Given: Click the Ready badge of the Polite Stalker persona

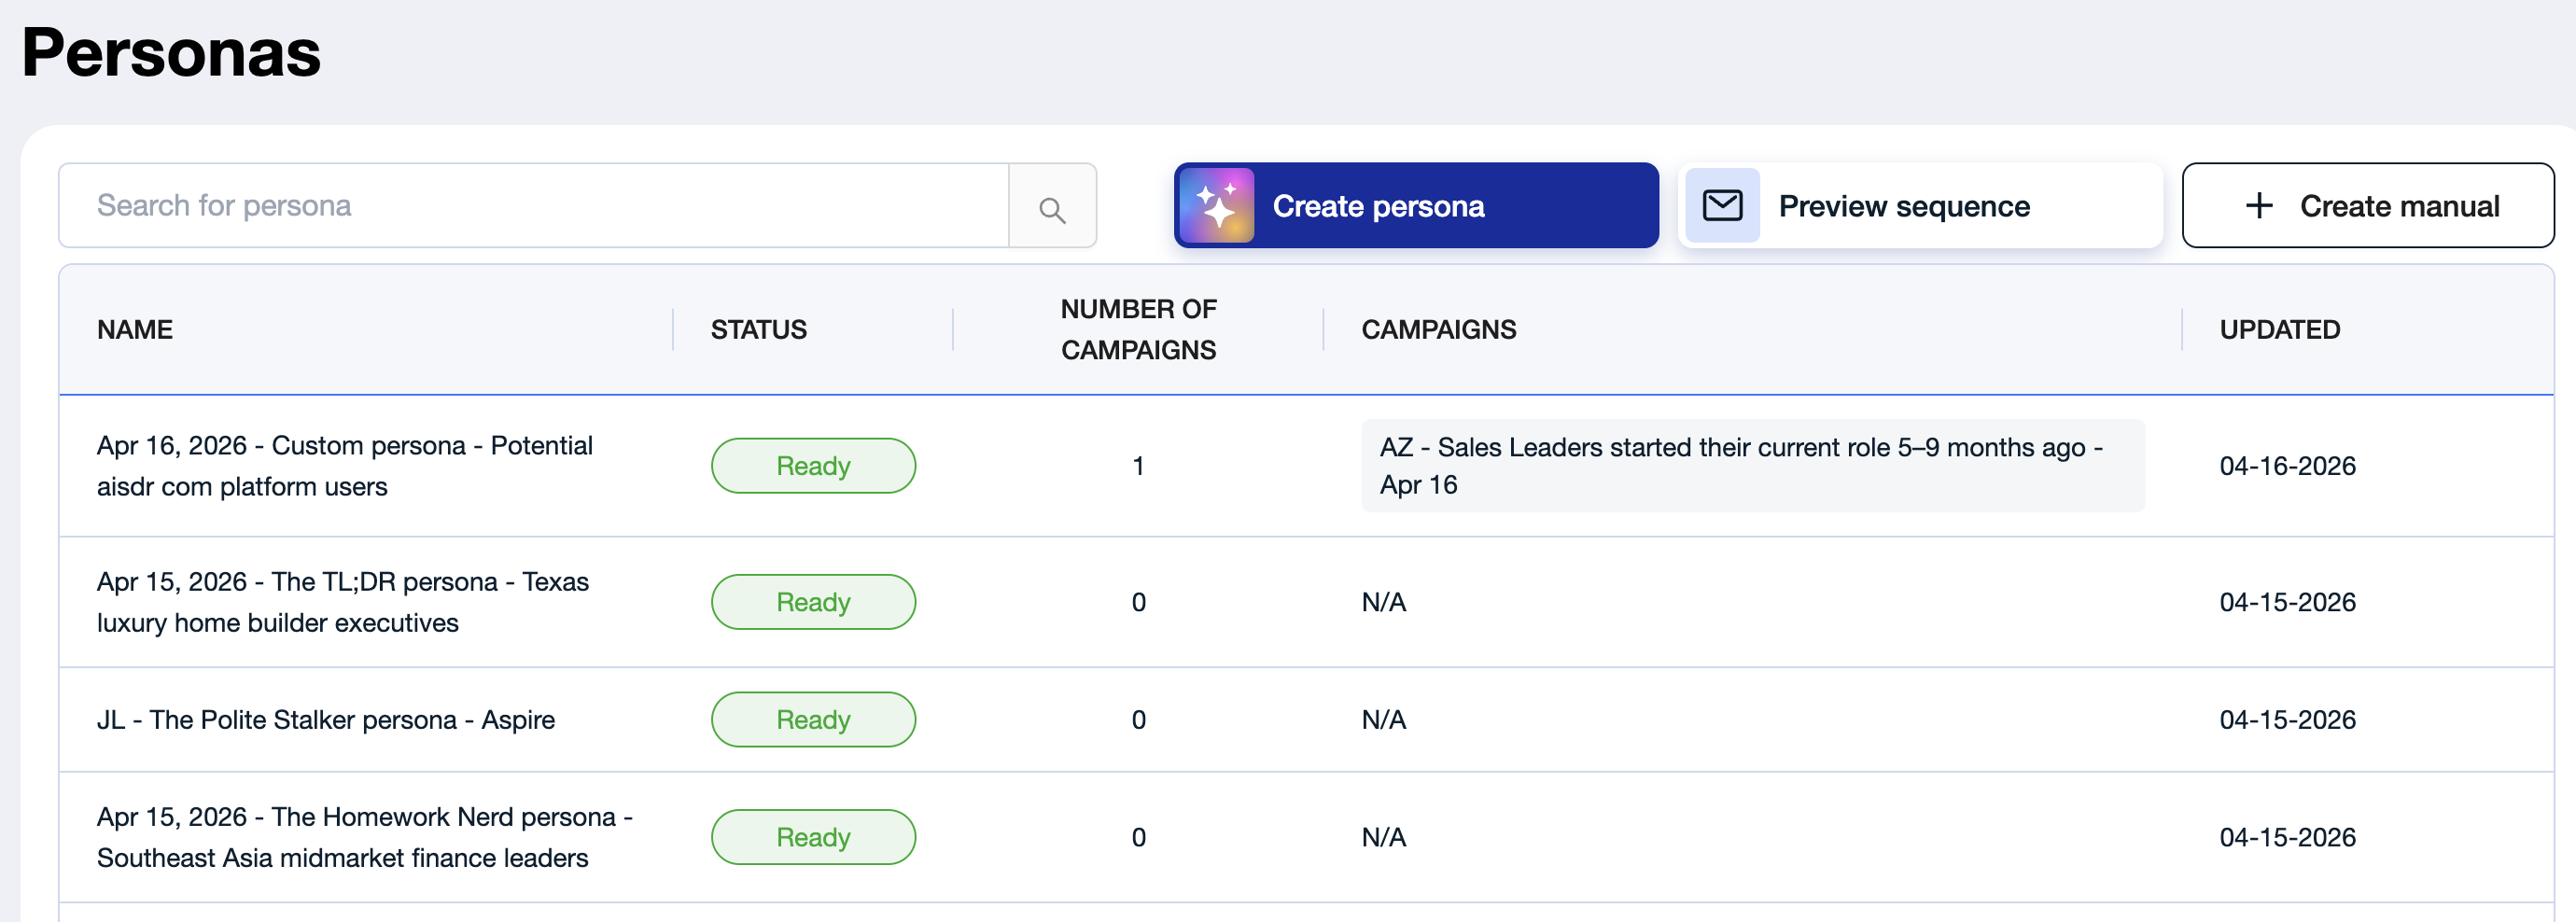Looking at the screenshot, I should [x=813, y=720].
